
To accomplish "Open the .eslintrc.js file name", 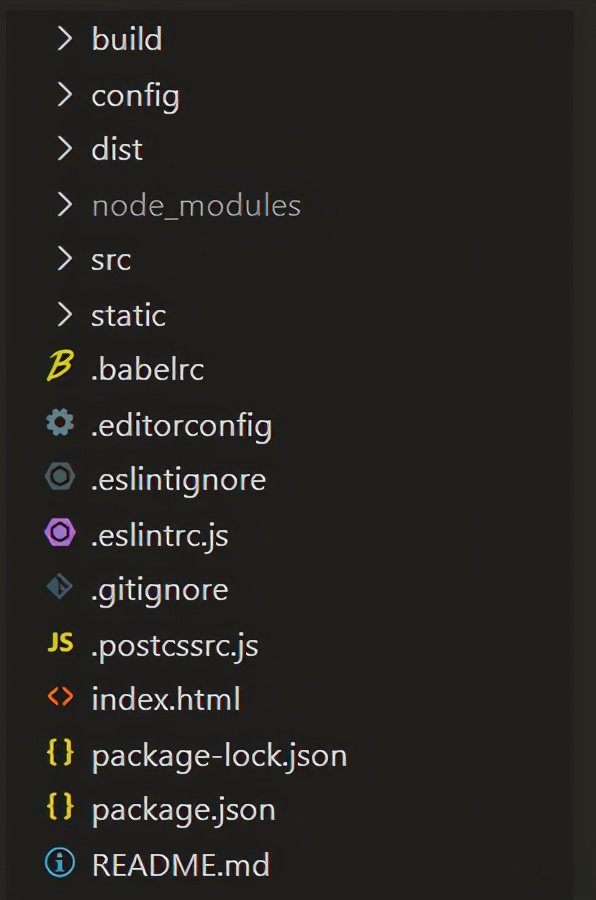I will 160,536.
